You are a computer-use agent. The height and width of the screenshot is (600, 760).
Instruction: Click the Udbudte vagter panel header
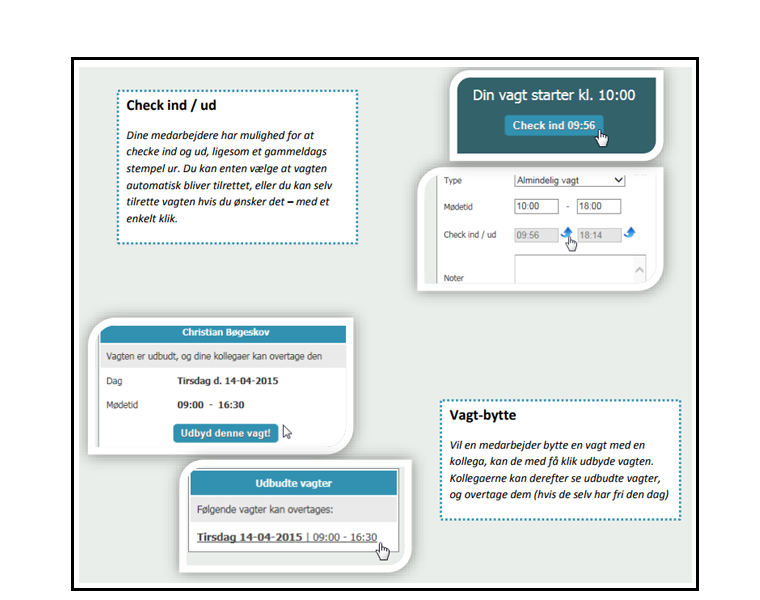click(x=294, y=483)
